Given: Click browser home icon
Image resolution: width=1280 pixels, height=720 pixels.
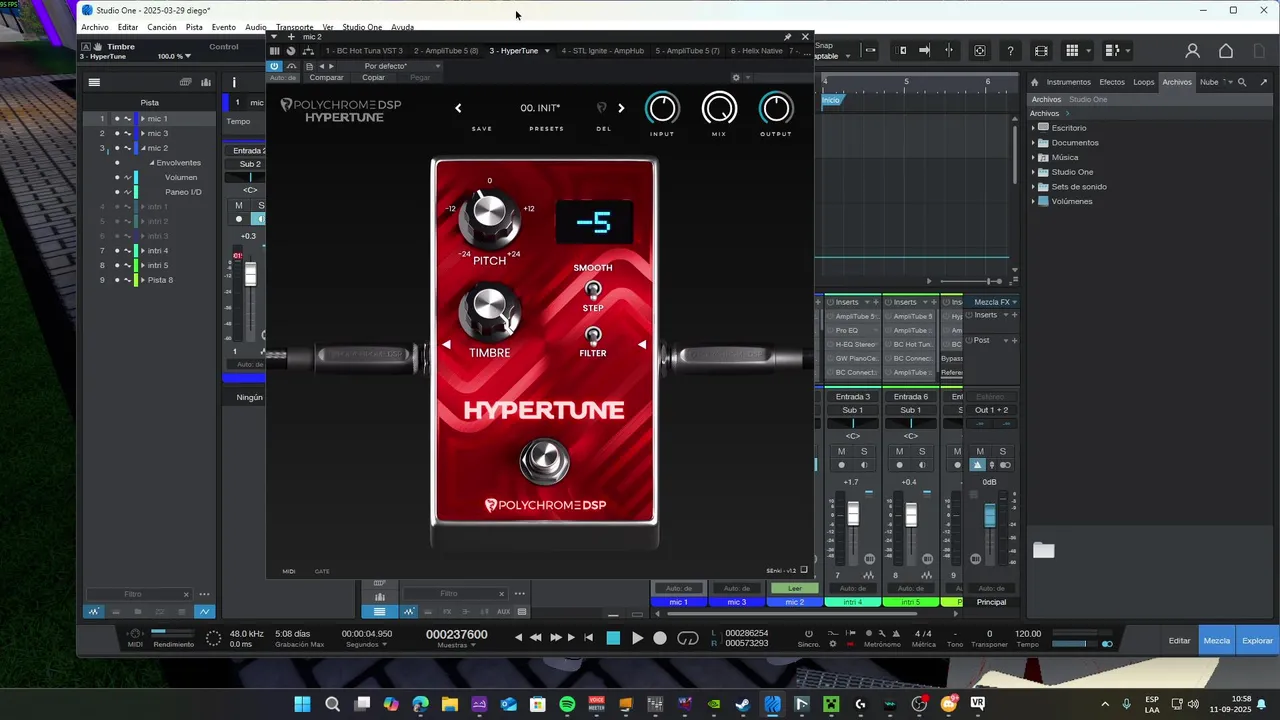Looking at the screenshot, I should point(1035,82).
